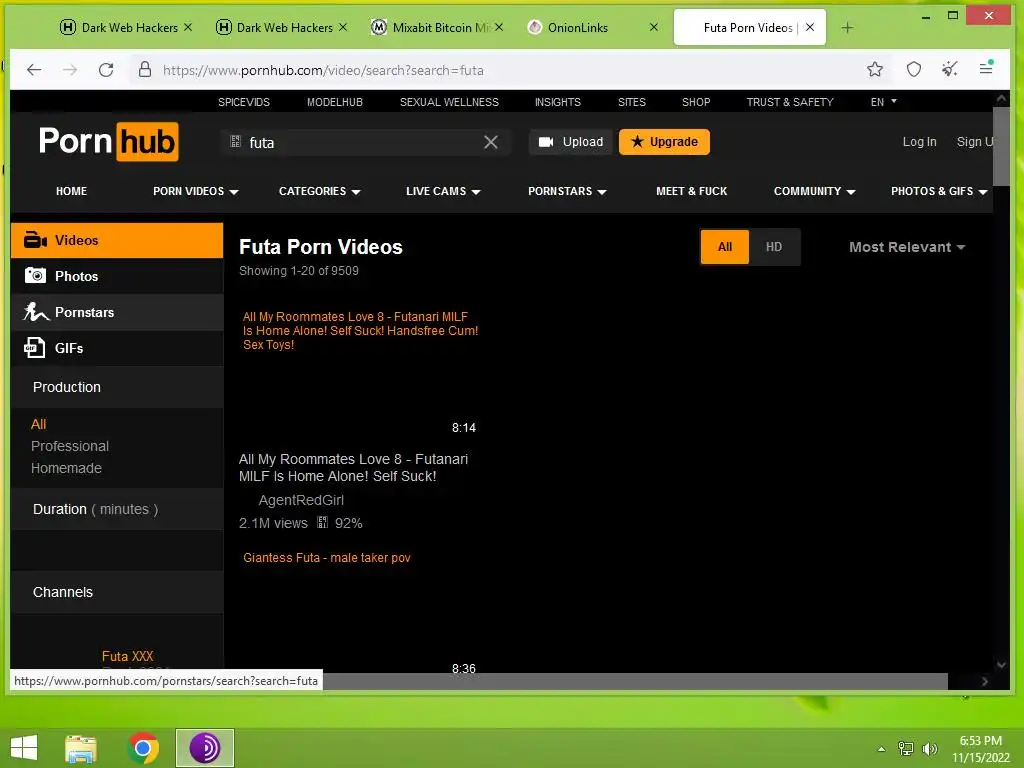Open the network tray icon

pyautogui.click(x=906, y=749)
